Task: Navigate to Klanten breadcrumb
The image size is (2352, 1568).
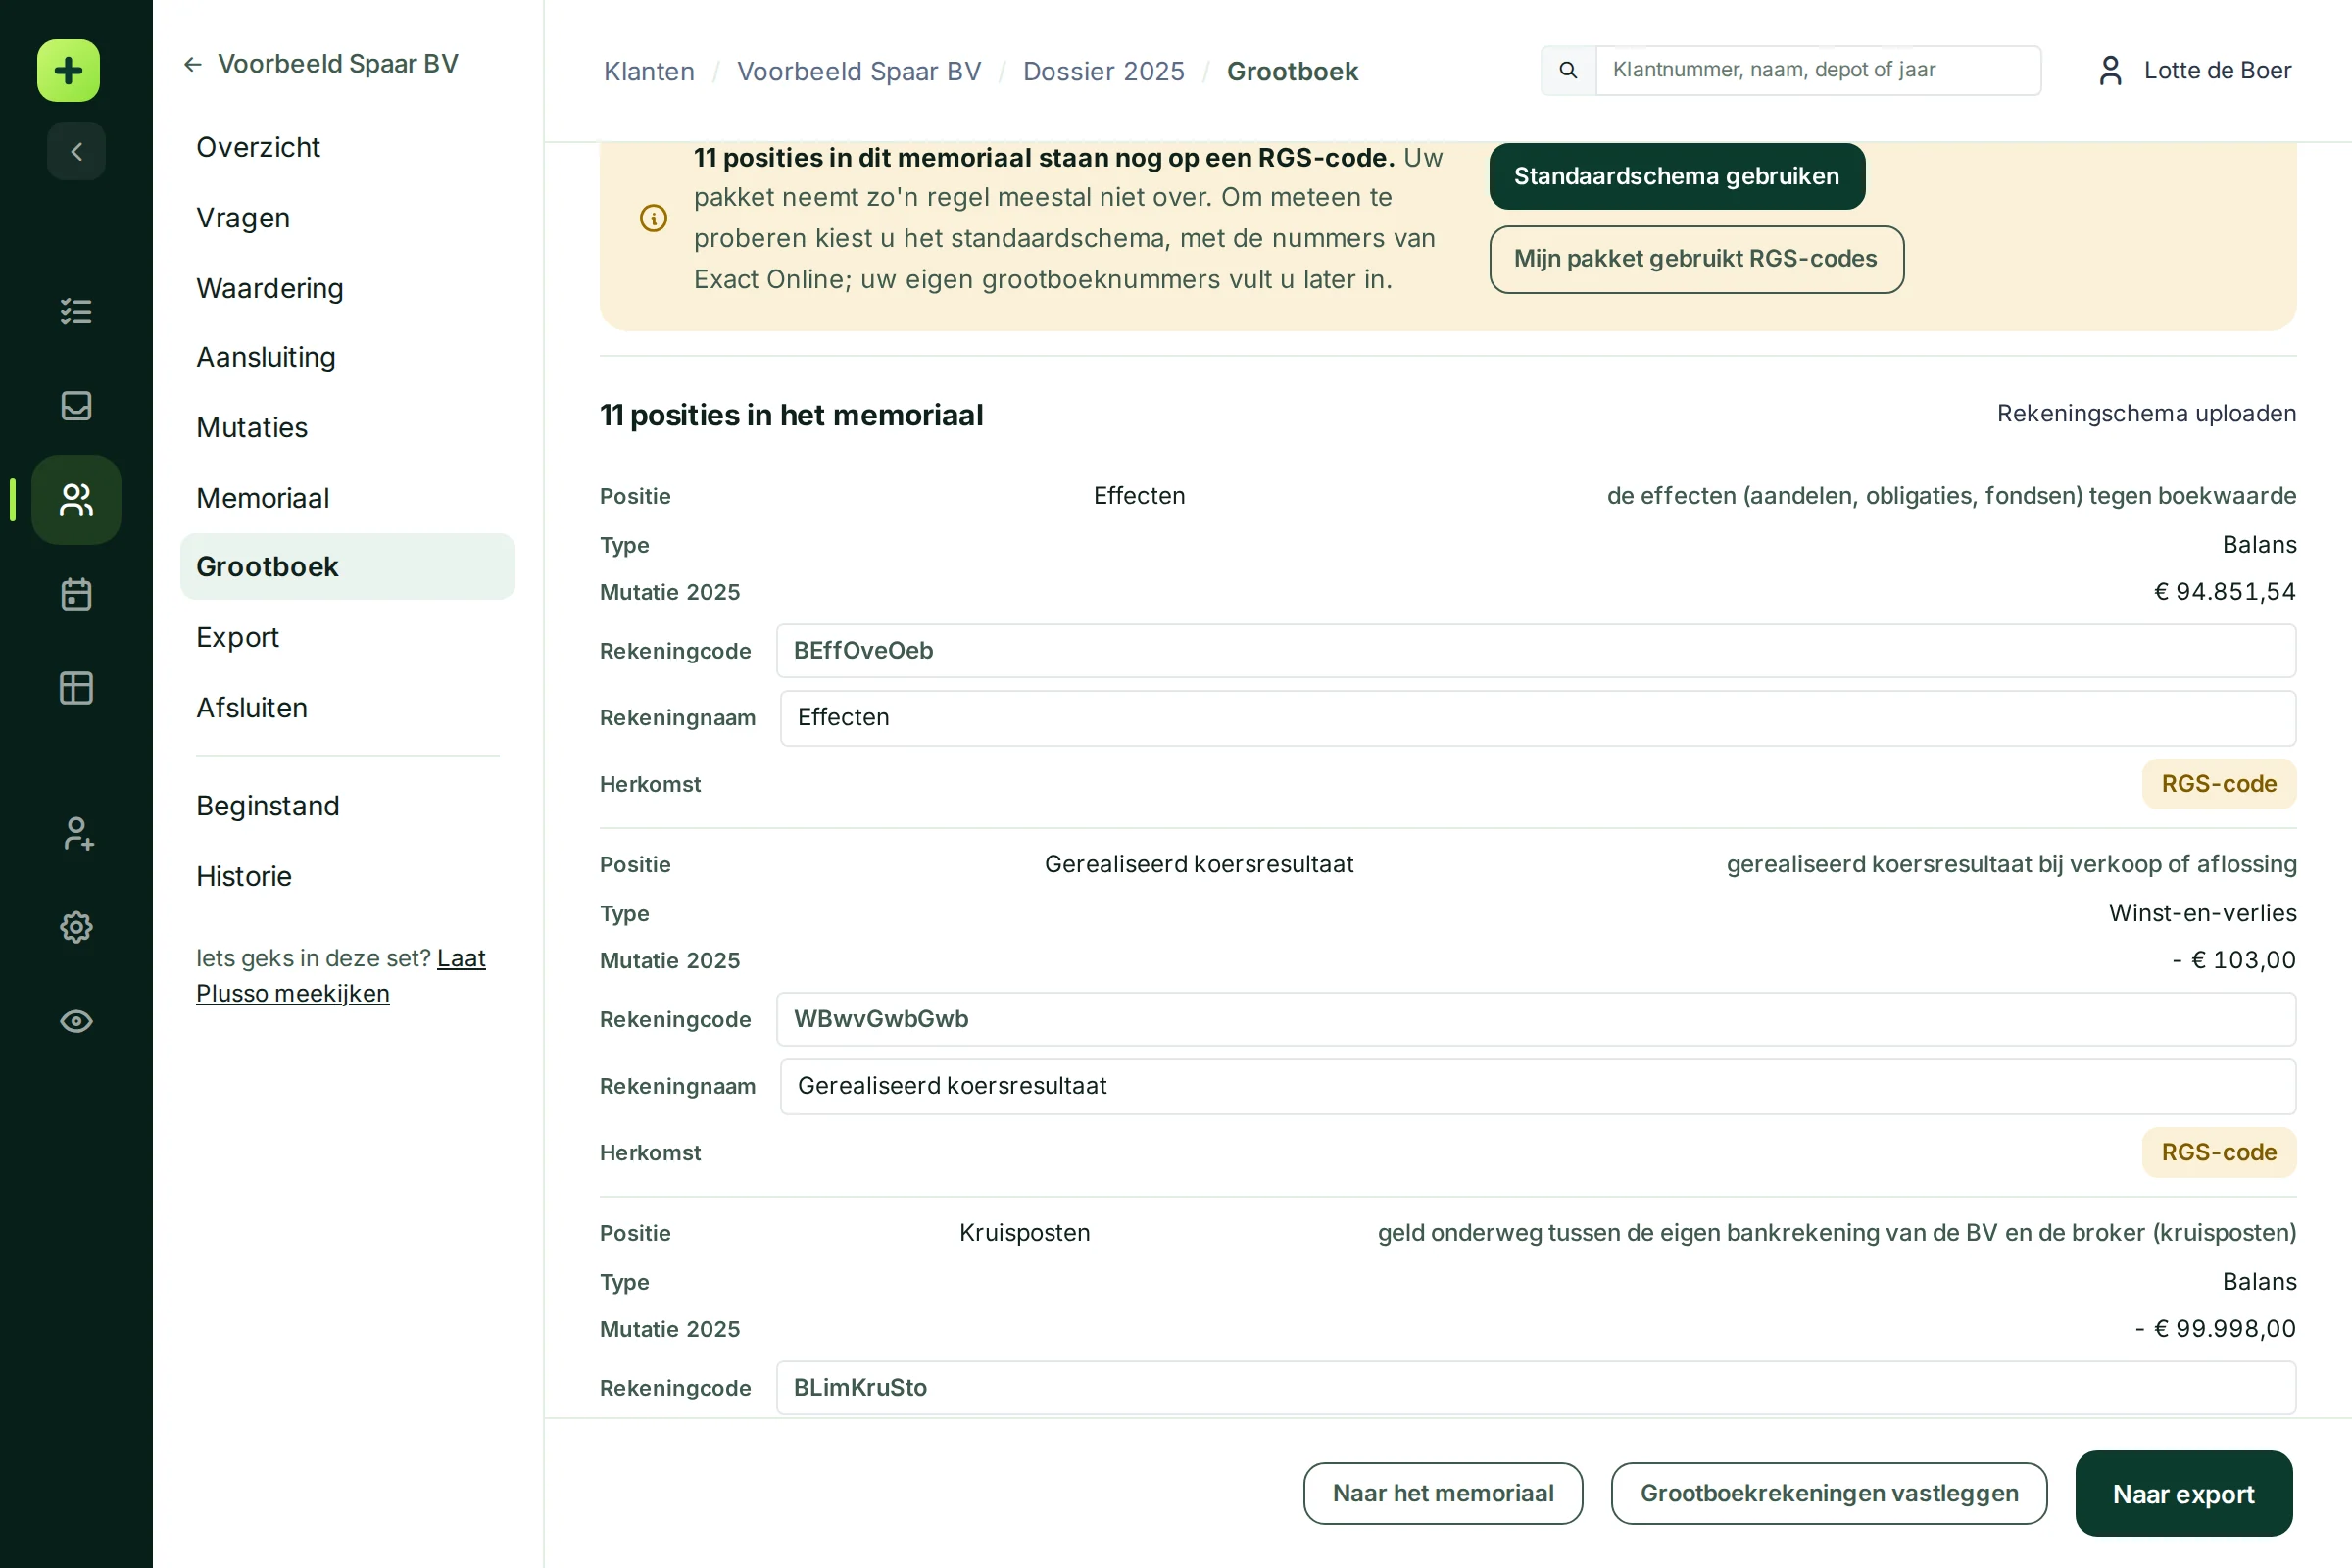Action: 649,71
